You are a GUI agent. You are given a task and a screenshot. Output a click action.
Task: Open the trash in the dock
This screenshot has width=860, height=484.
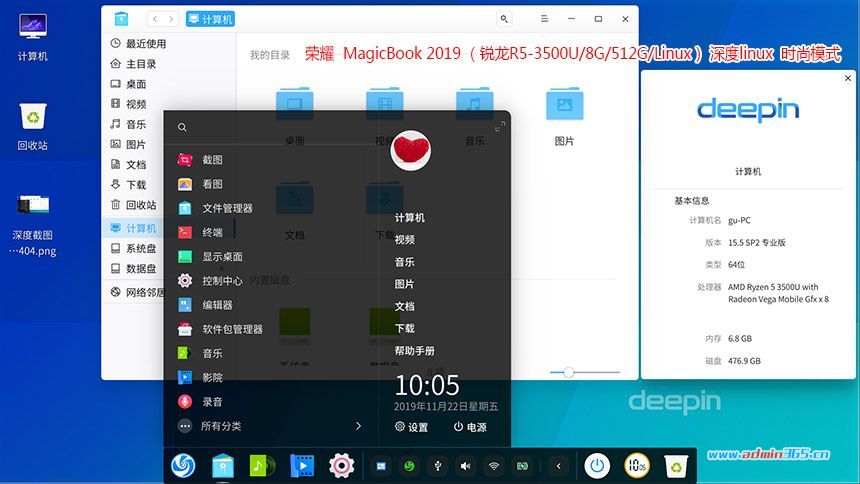point(676,466)
